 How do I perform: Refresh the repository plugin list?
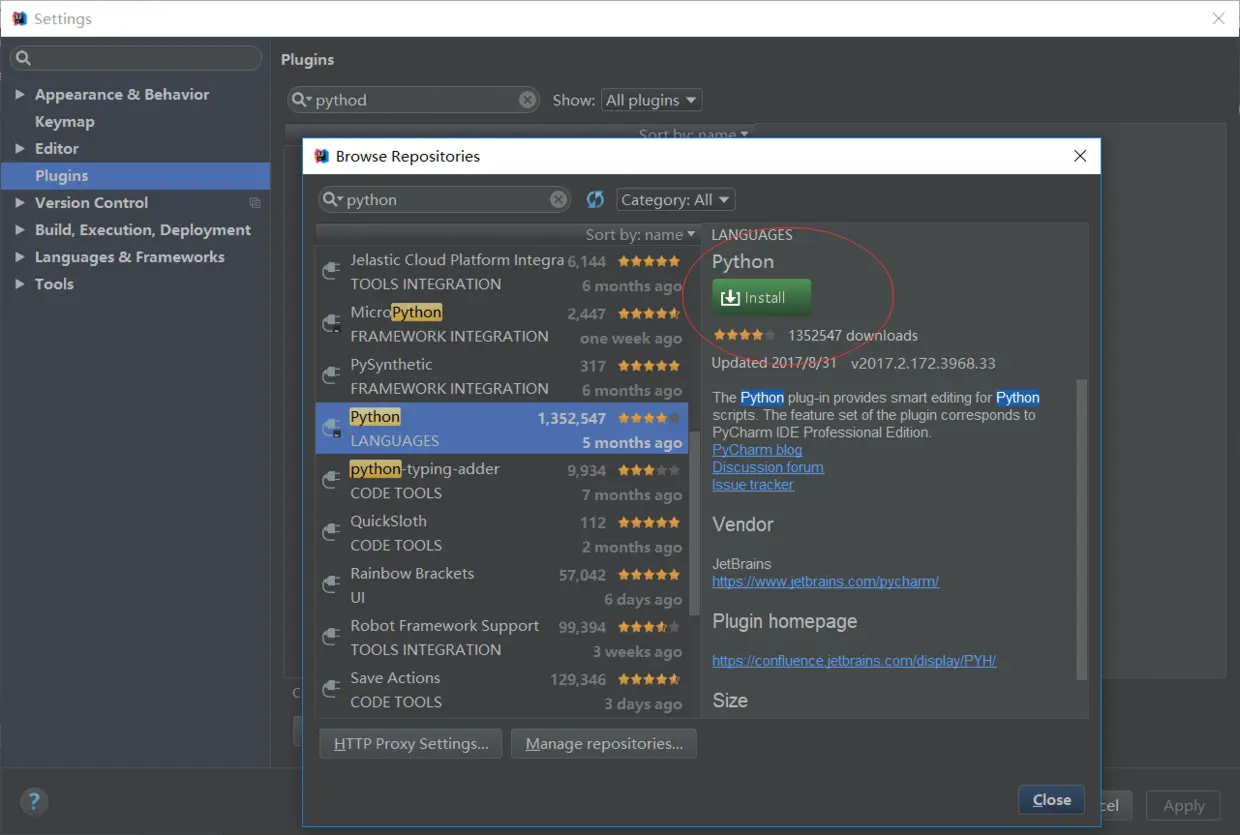coord(595,200)
